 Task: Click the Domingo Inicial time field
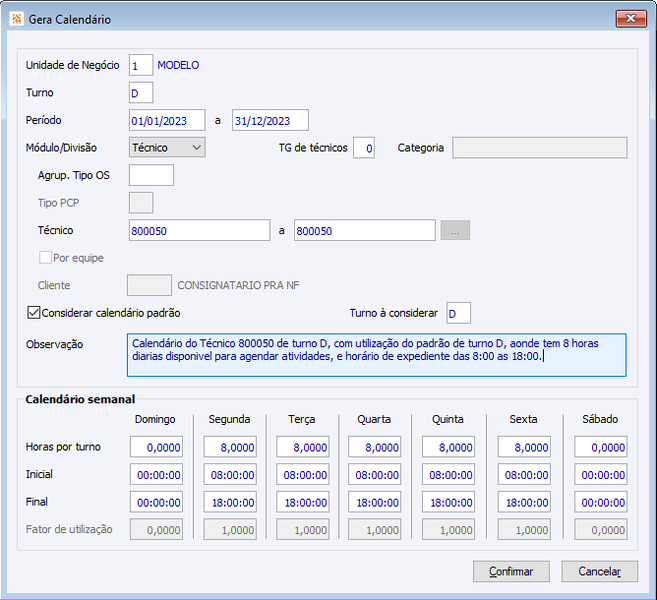click(x=156, y=474)
